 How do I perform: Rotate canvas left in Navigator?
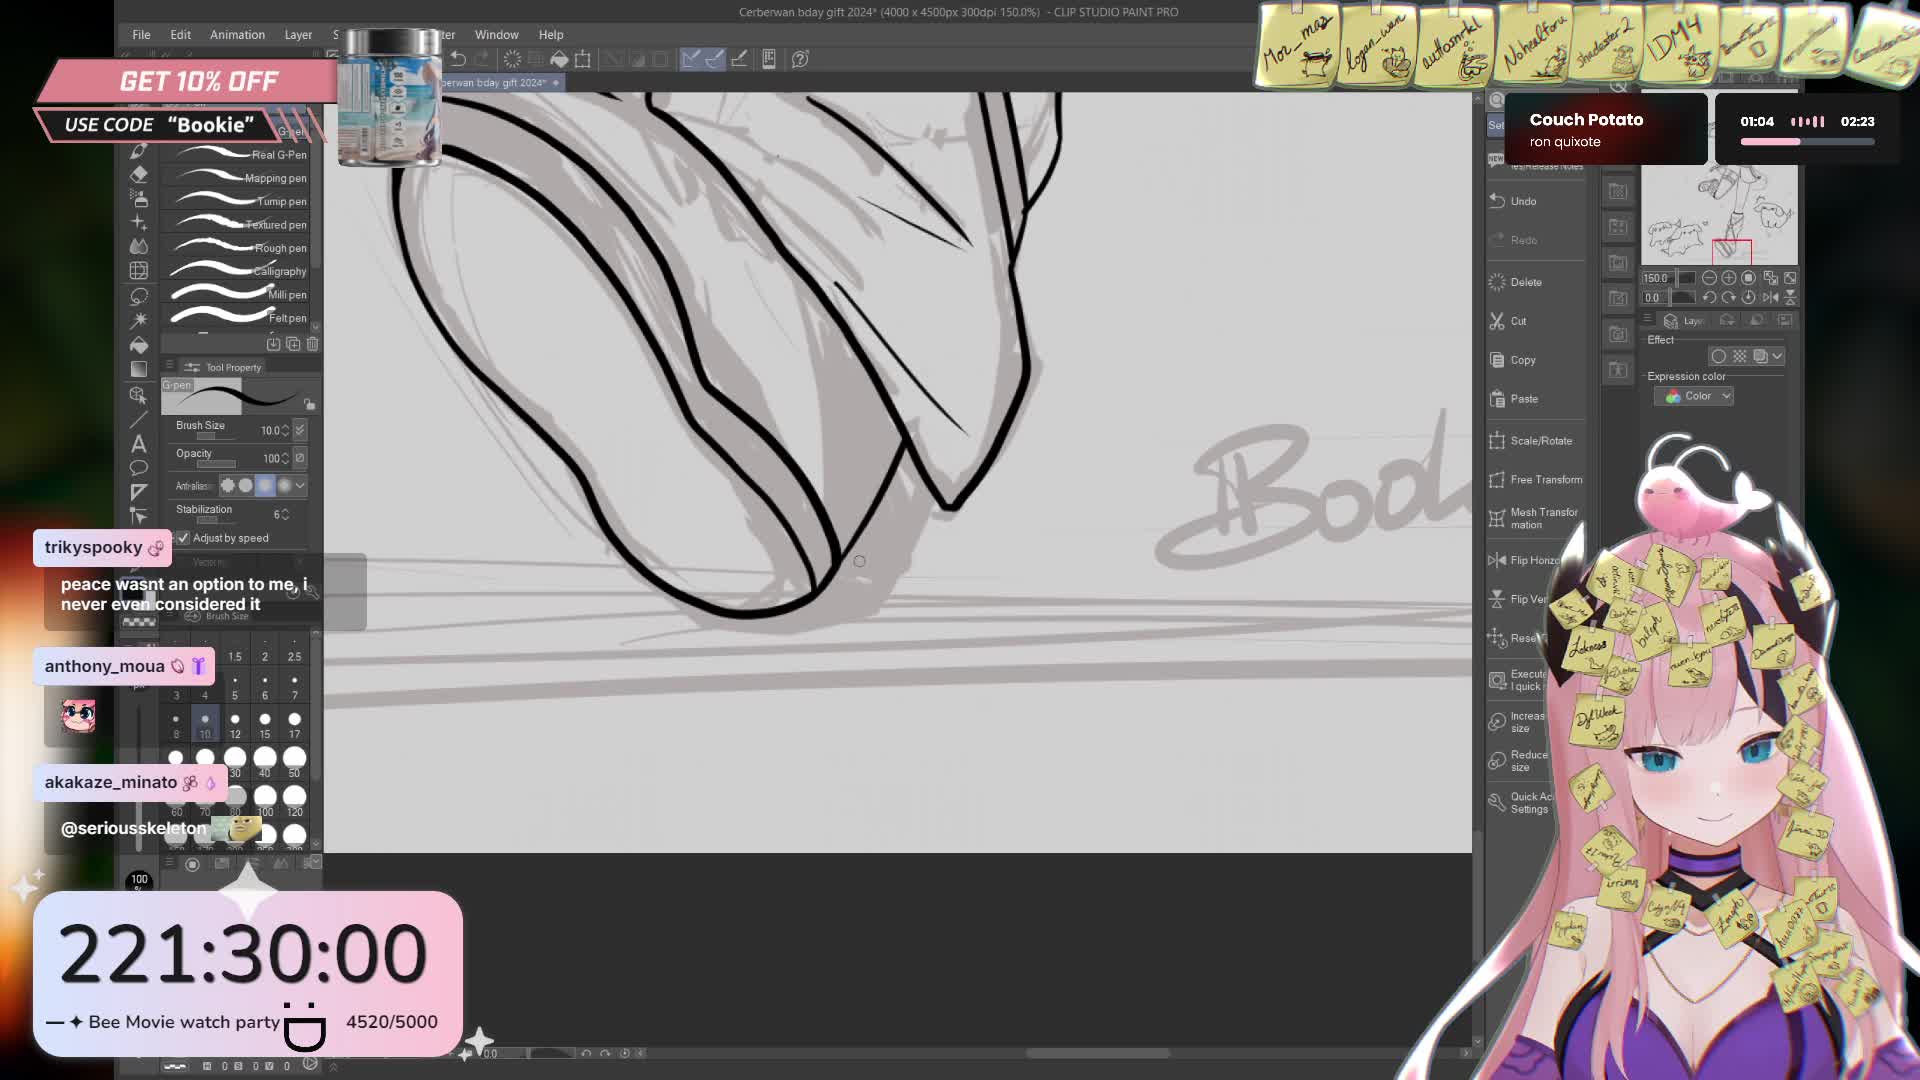click(1709, 297)
